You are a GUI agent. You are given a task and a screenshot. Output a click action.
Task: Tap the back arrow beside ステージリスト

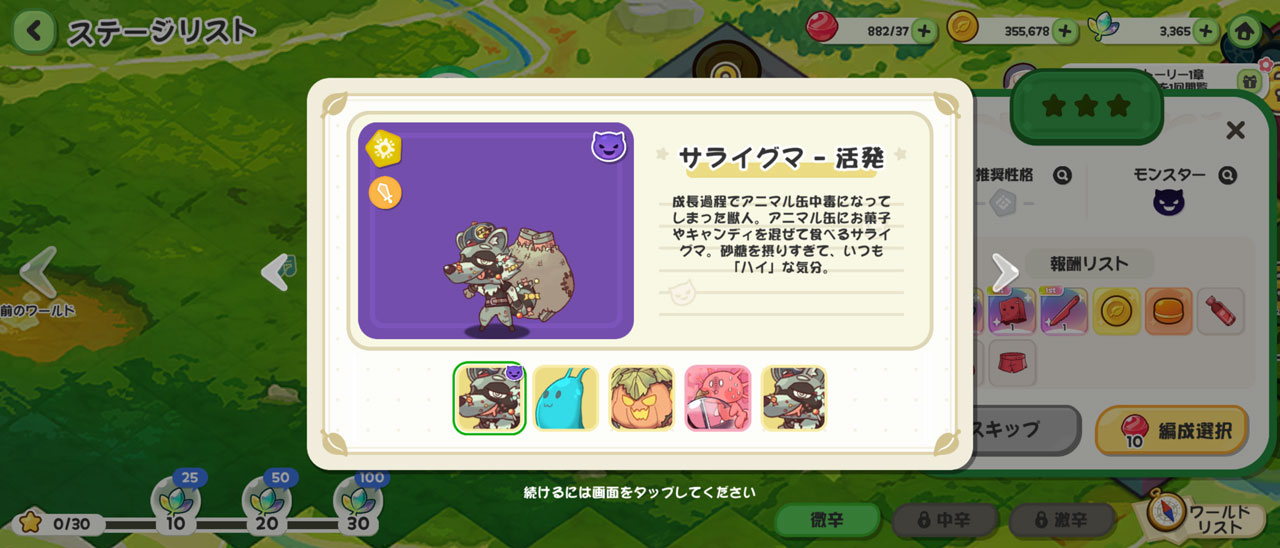tap(34, 31)
